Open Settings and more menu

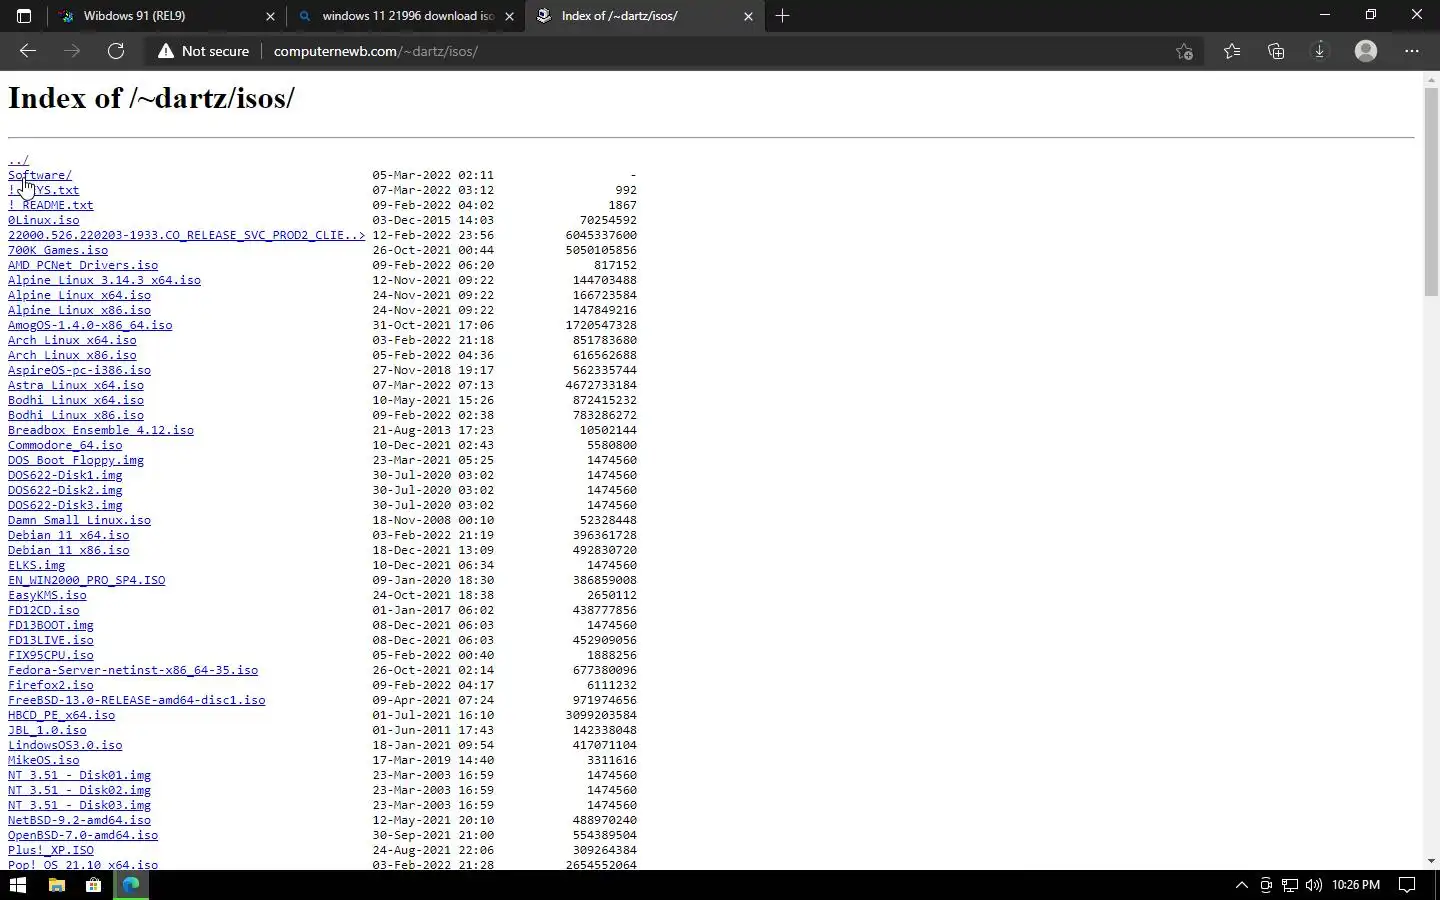(1412, 51)
